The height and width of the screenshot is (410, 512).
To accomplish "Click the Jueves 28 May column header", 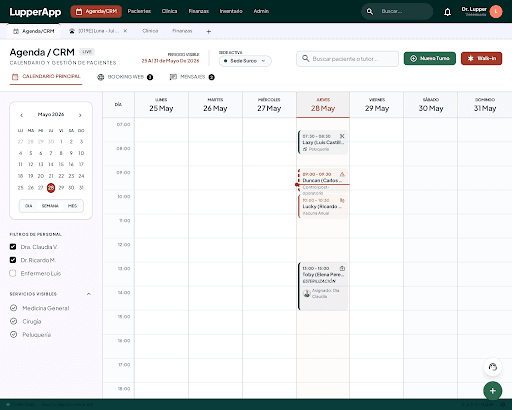I will coord(323,105).
